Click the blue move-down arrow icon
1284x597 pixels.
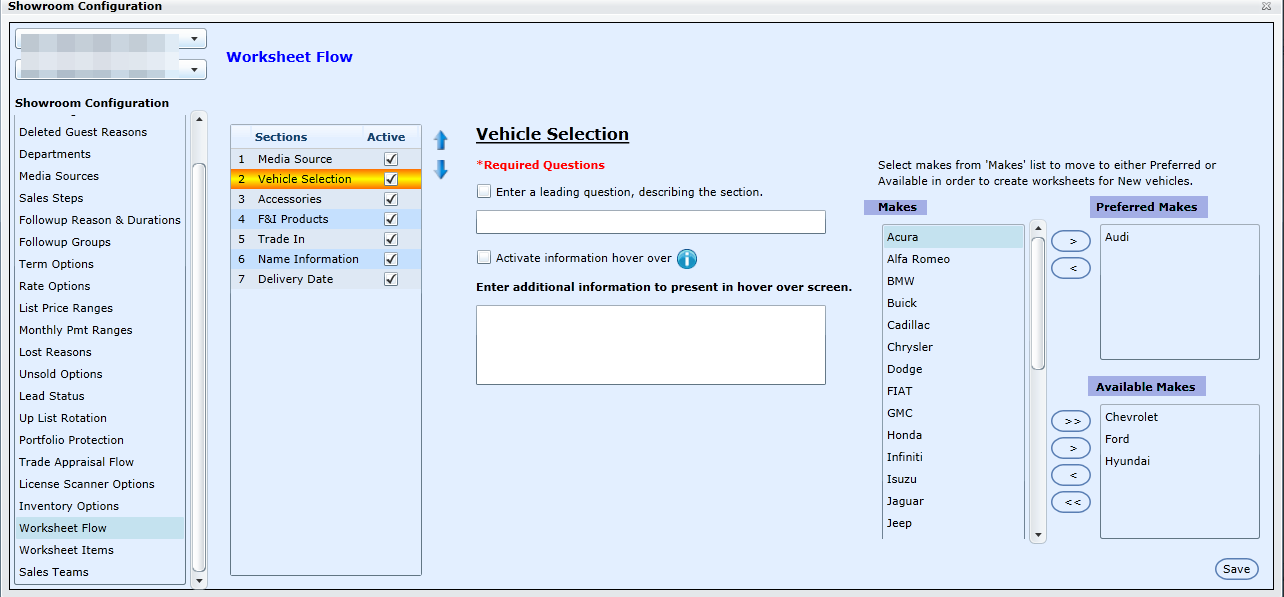(x=441, y=170)
